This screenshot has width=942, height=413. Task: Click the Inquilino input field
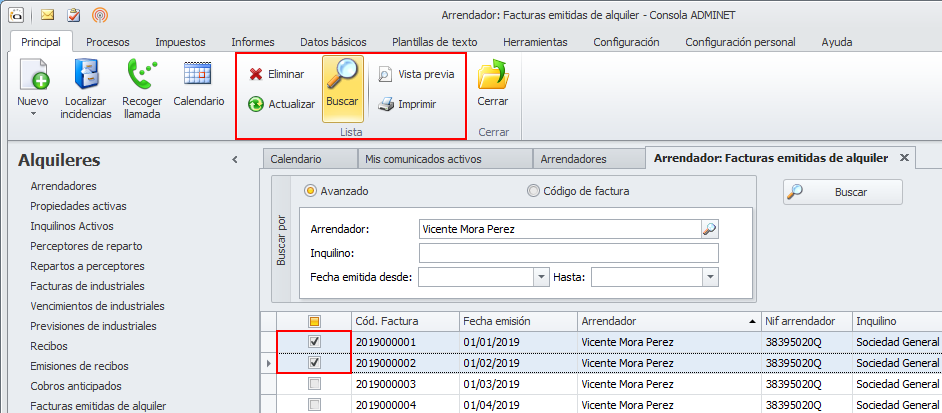point(568,253)
